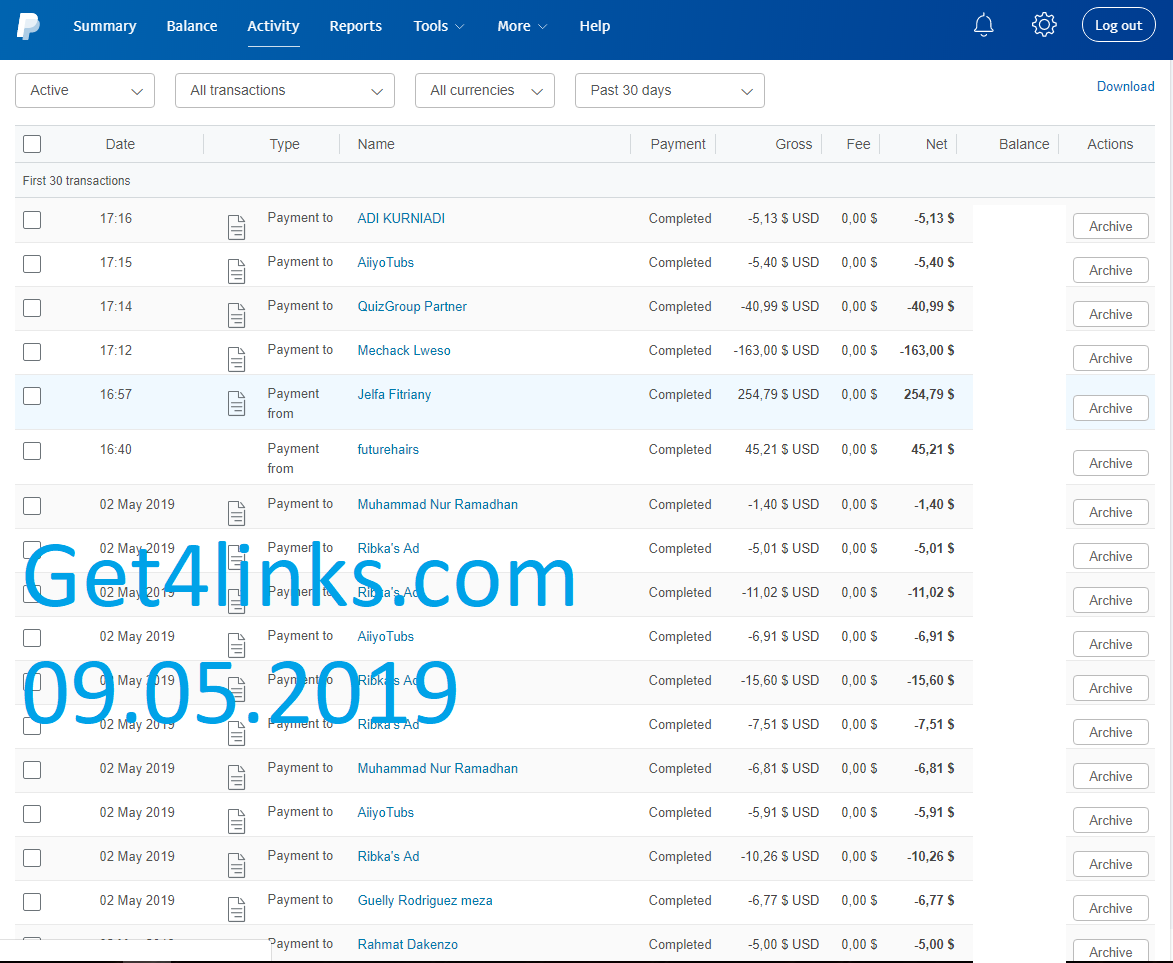Expand the Active status dropdown
Image resolution: width=1173 pixels, height=963 pixels.
(x=85, y=91)
